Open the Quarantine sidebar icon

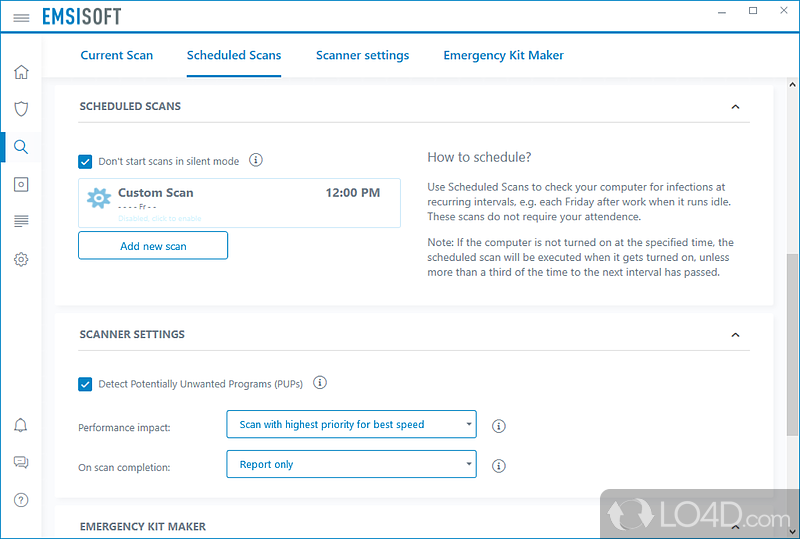(21, 184)
